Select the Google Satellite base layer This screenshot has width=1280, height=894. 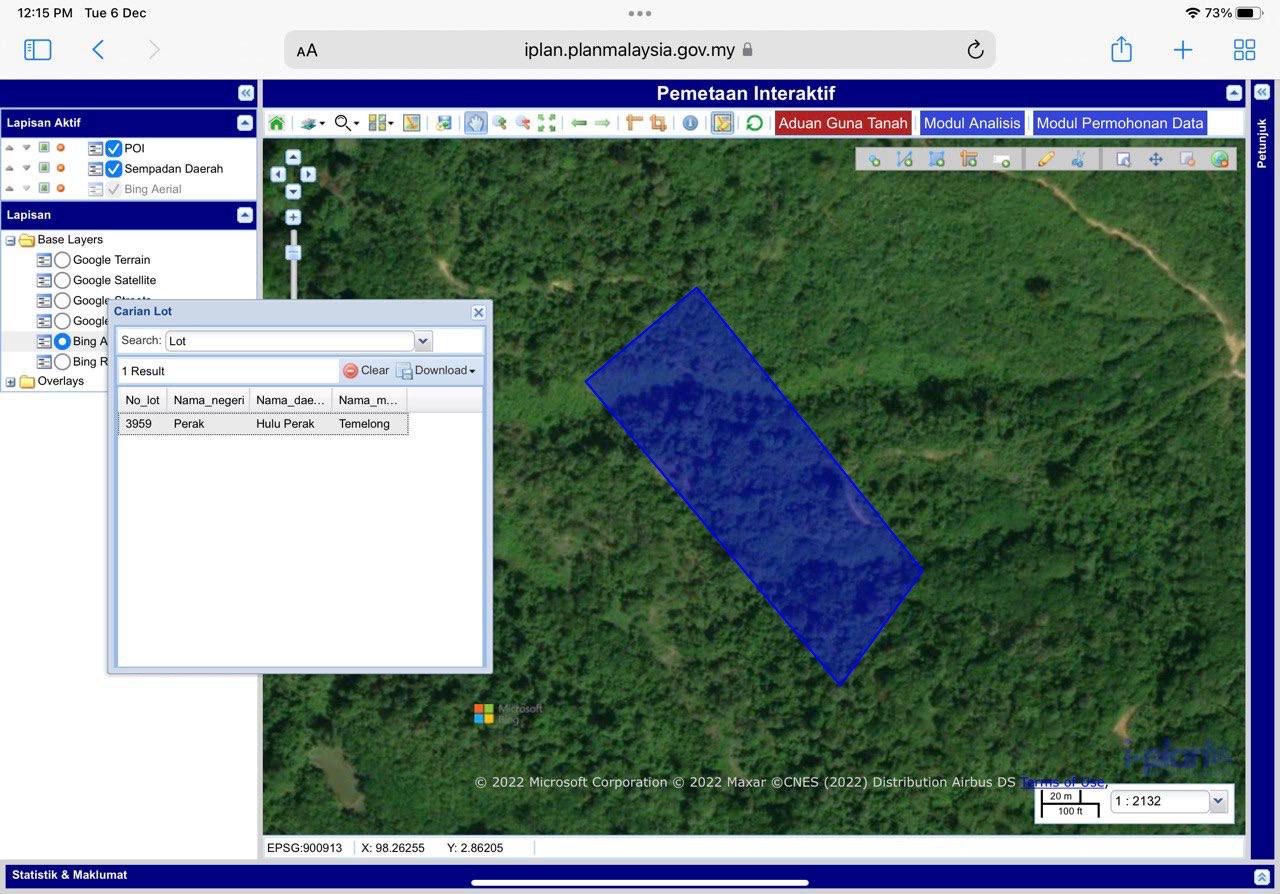pos(62,281)
